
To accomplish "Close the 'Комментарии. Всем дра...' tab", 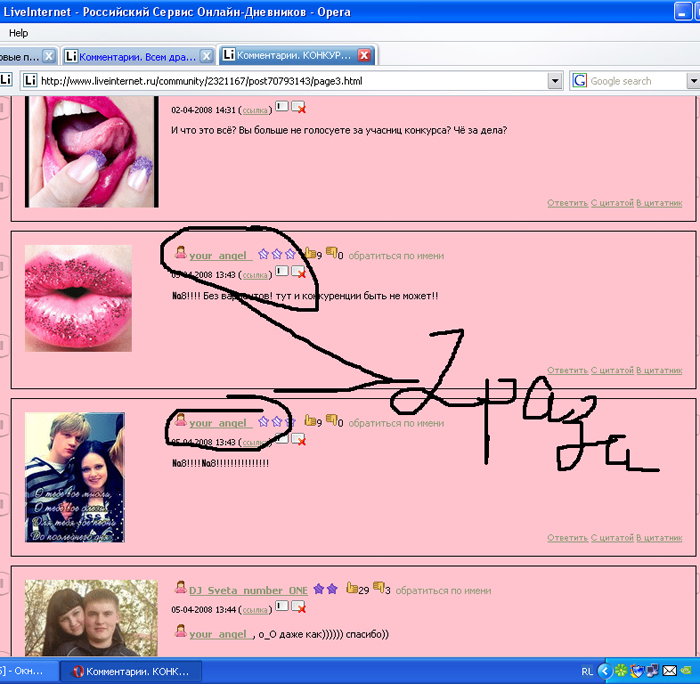I will tap(206, 57).
